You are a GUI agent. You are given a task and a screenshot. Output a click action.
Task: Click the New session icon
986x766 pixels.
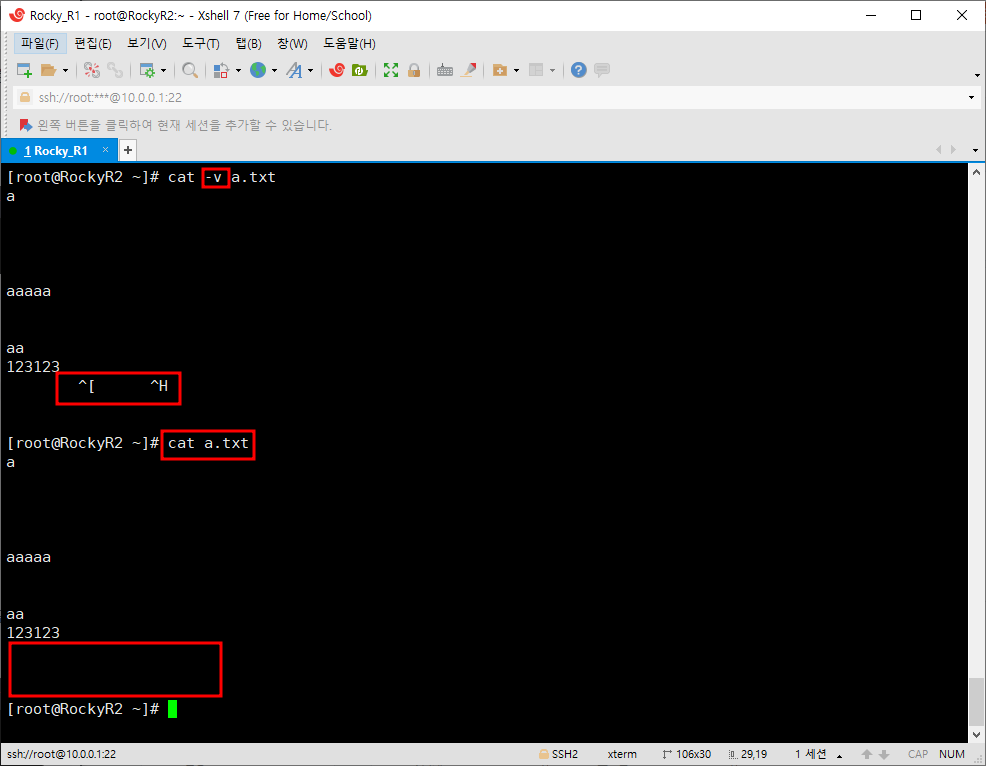click(24, 70)
